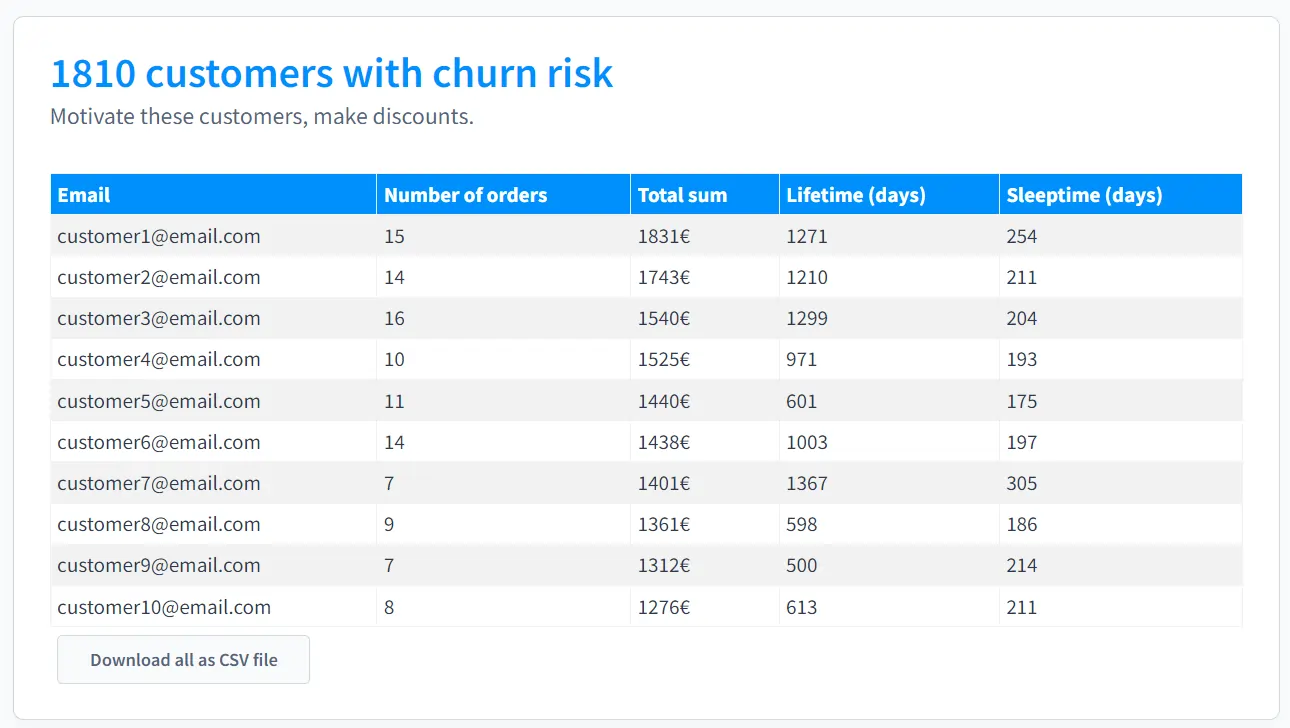Viewport: 1290px width, 728px height.
Task: Sort by the Email column header
Action: point(213,195)
